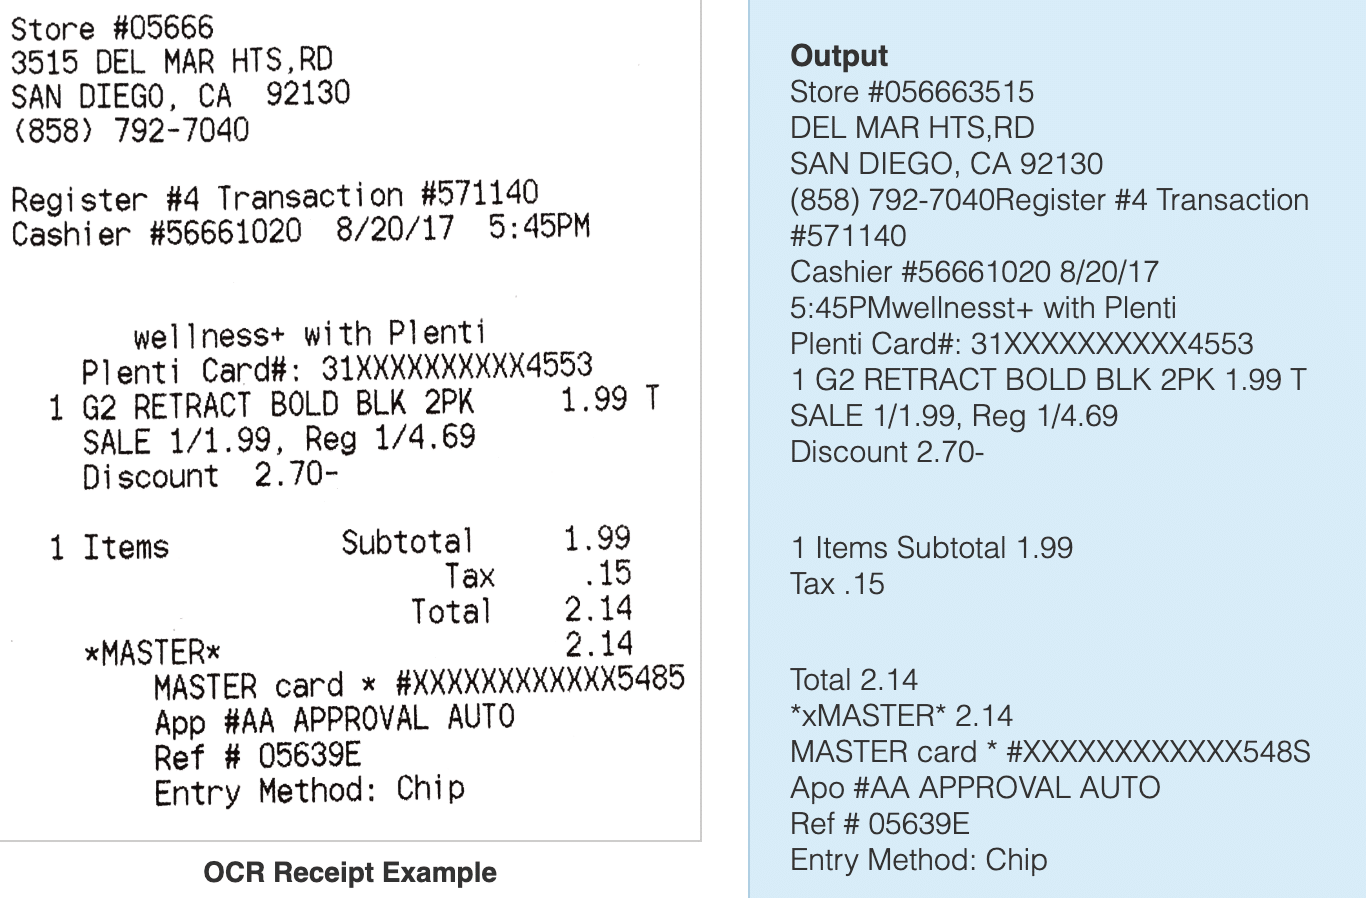Click "SAN DIEGO, CA 92130" in Output panel
This screenshot has height=898, width=1366.
(945, 163)
